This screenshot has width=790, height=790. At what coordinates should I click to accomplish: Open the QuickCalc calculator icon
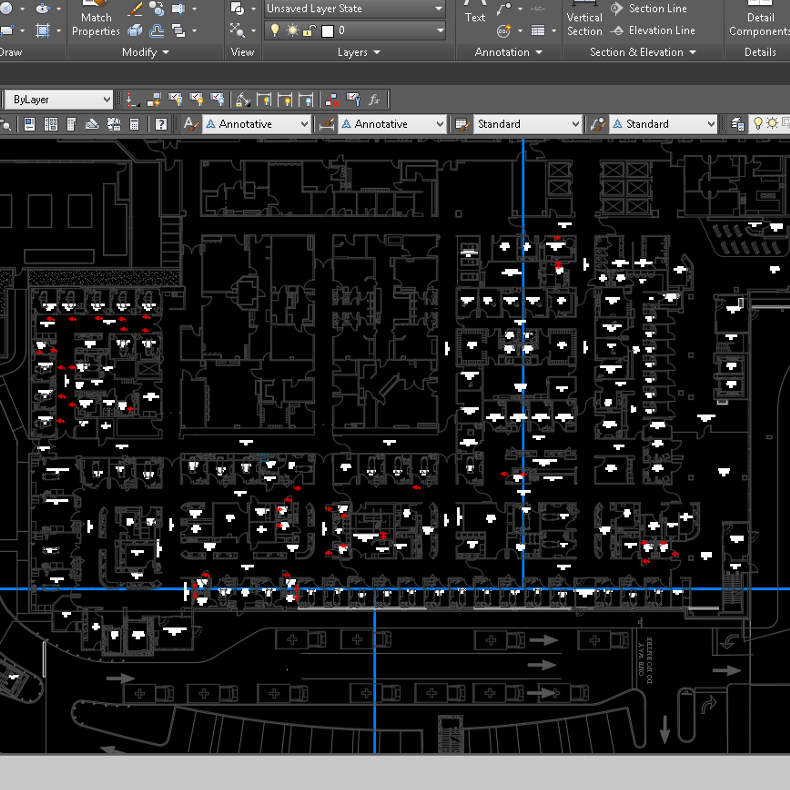click(x=134, y=124)
